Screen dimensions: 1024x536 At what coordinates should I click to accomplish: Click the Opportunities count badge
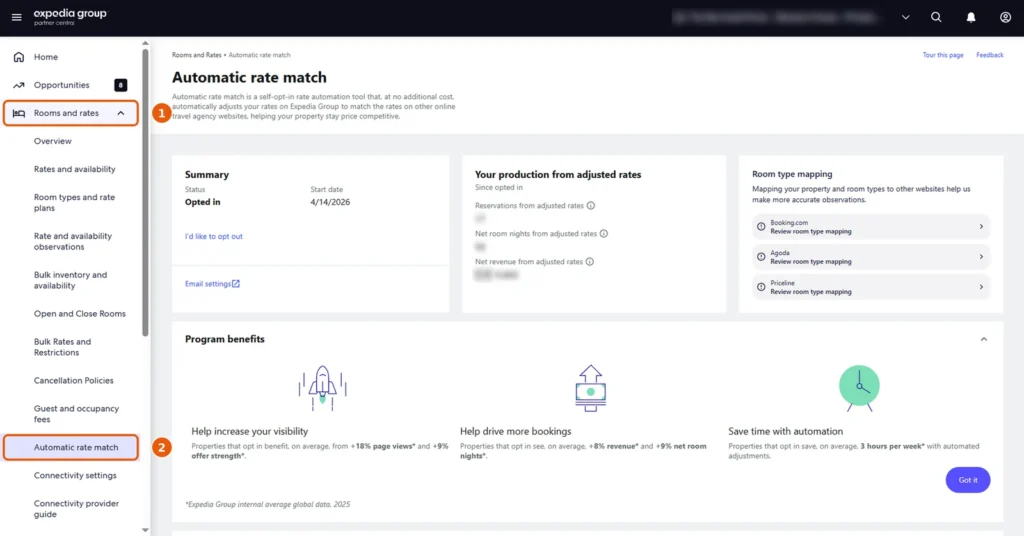[x=121, y=85]
